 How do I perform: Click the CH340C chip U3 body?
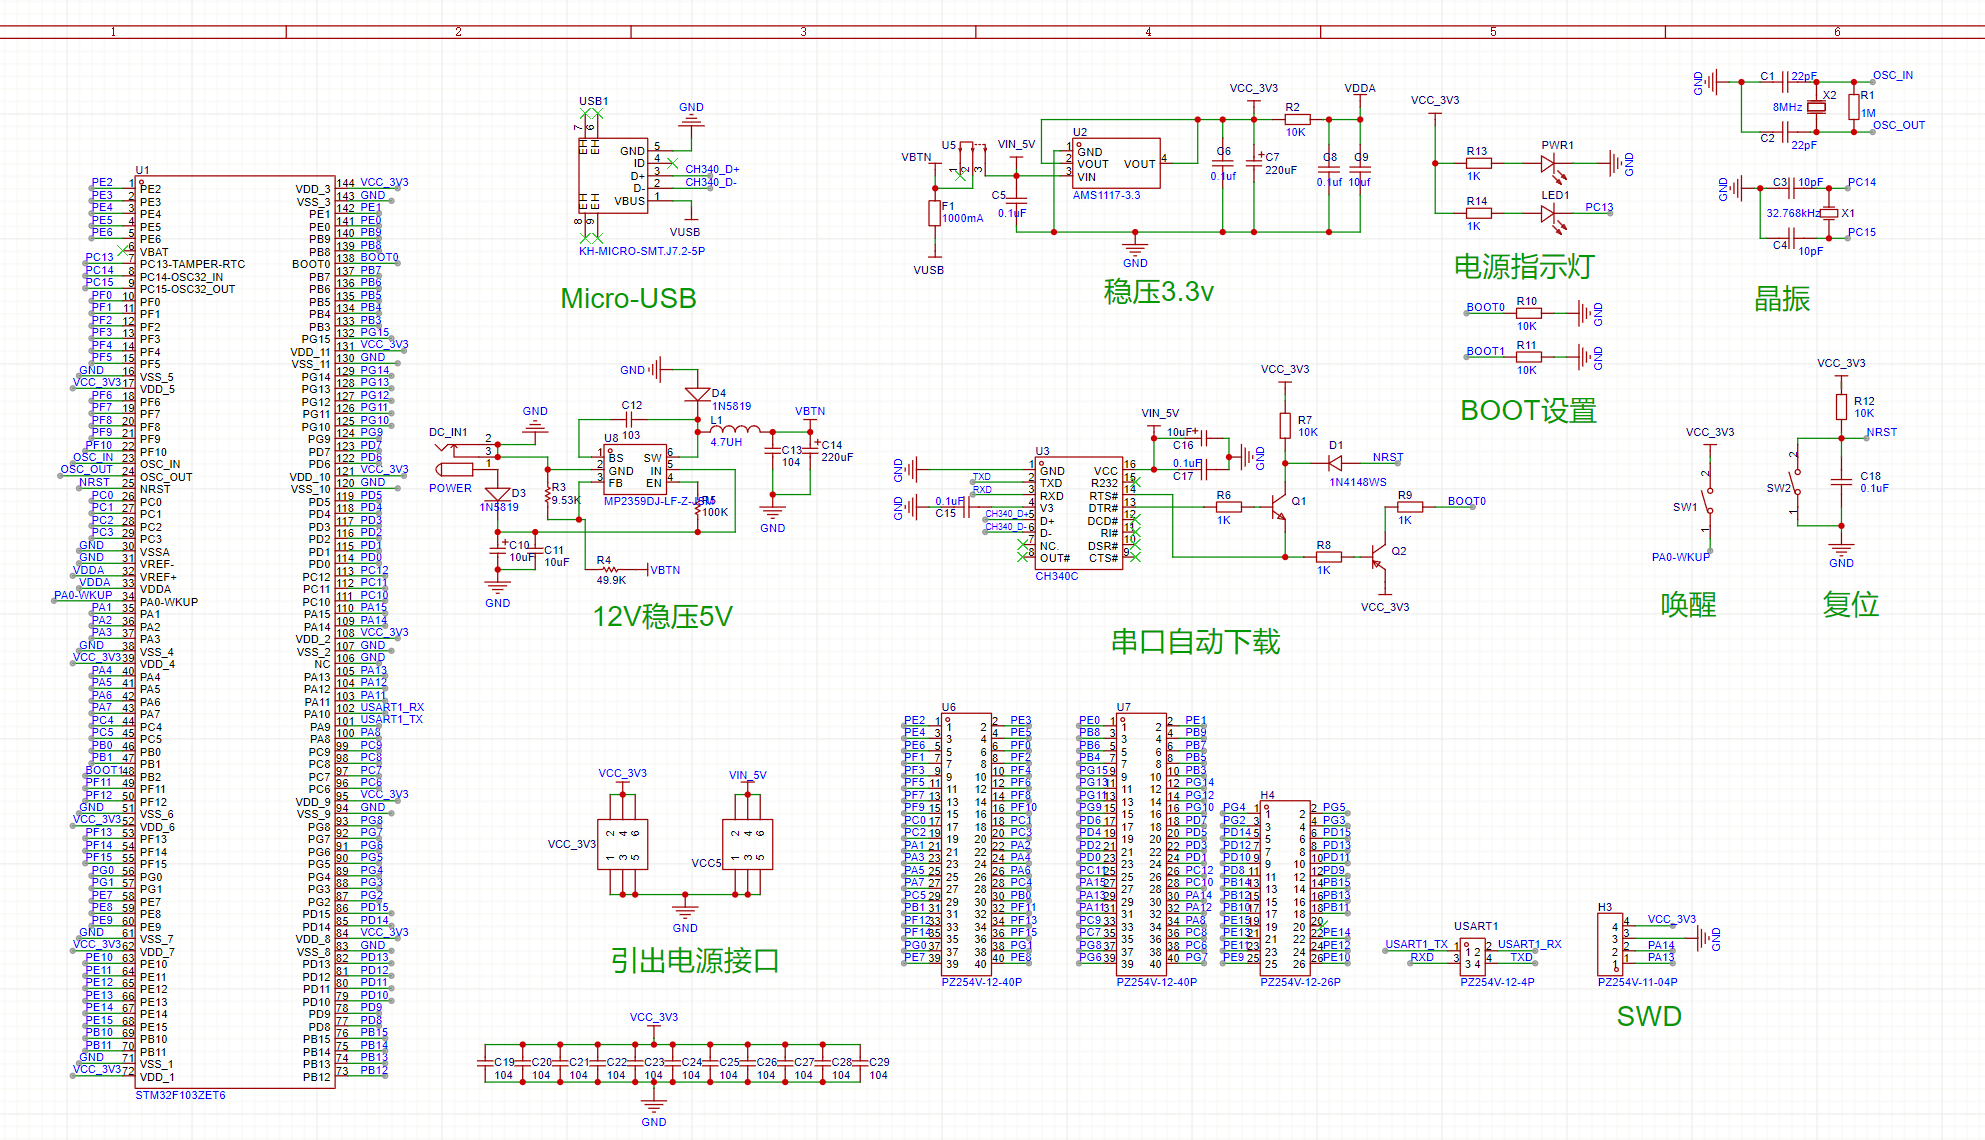pos(1078,513)
